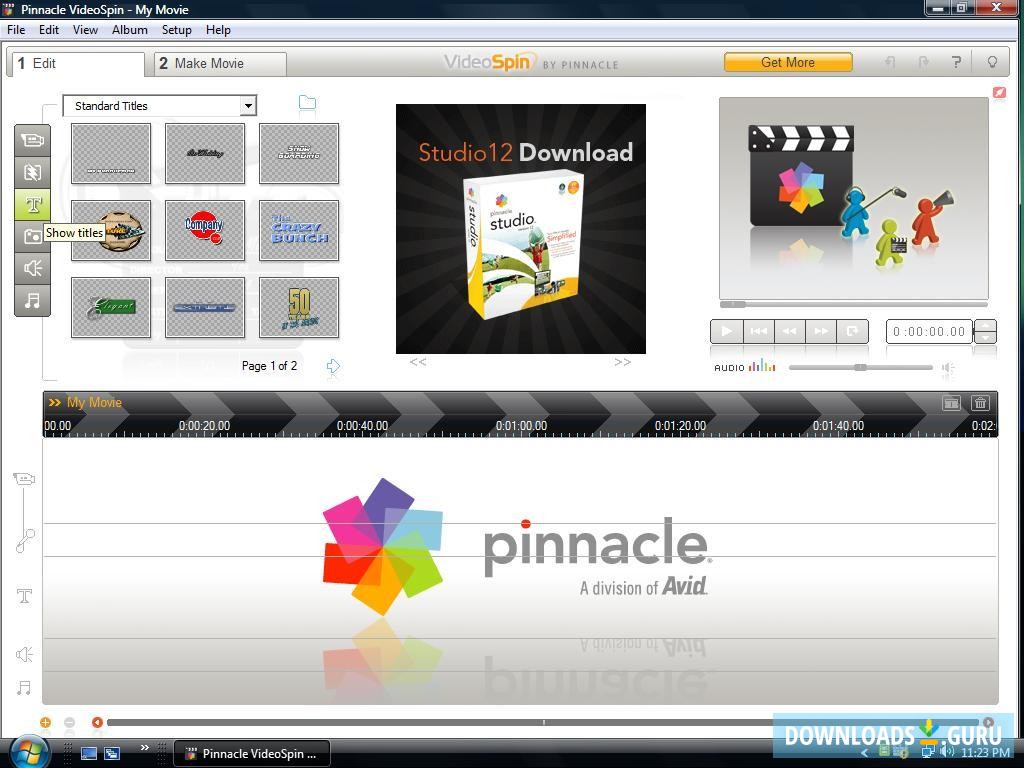Viewport: 1024px width, 768px height.
Task: Toggle loop playback button
Action: point(852,331)
